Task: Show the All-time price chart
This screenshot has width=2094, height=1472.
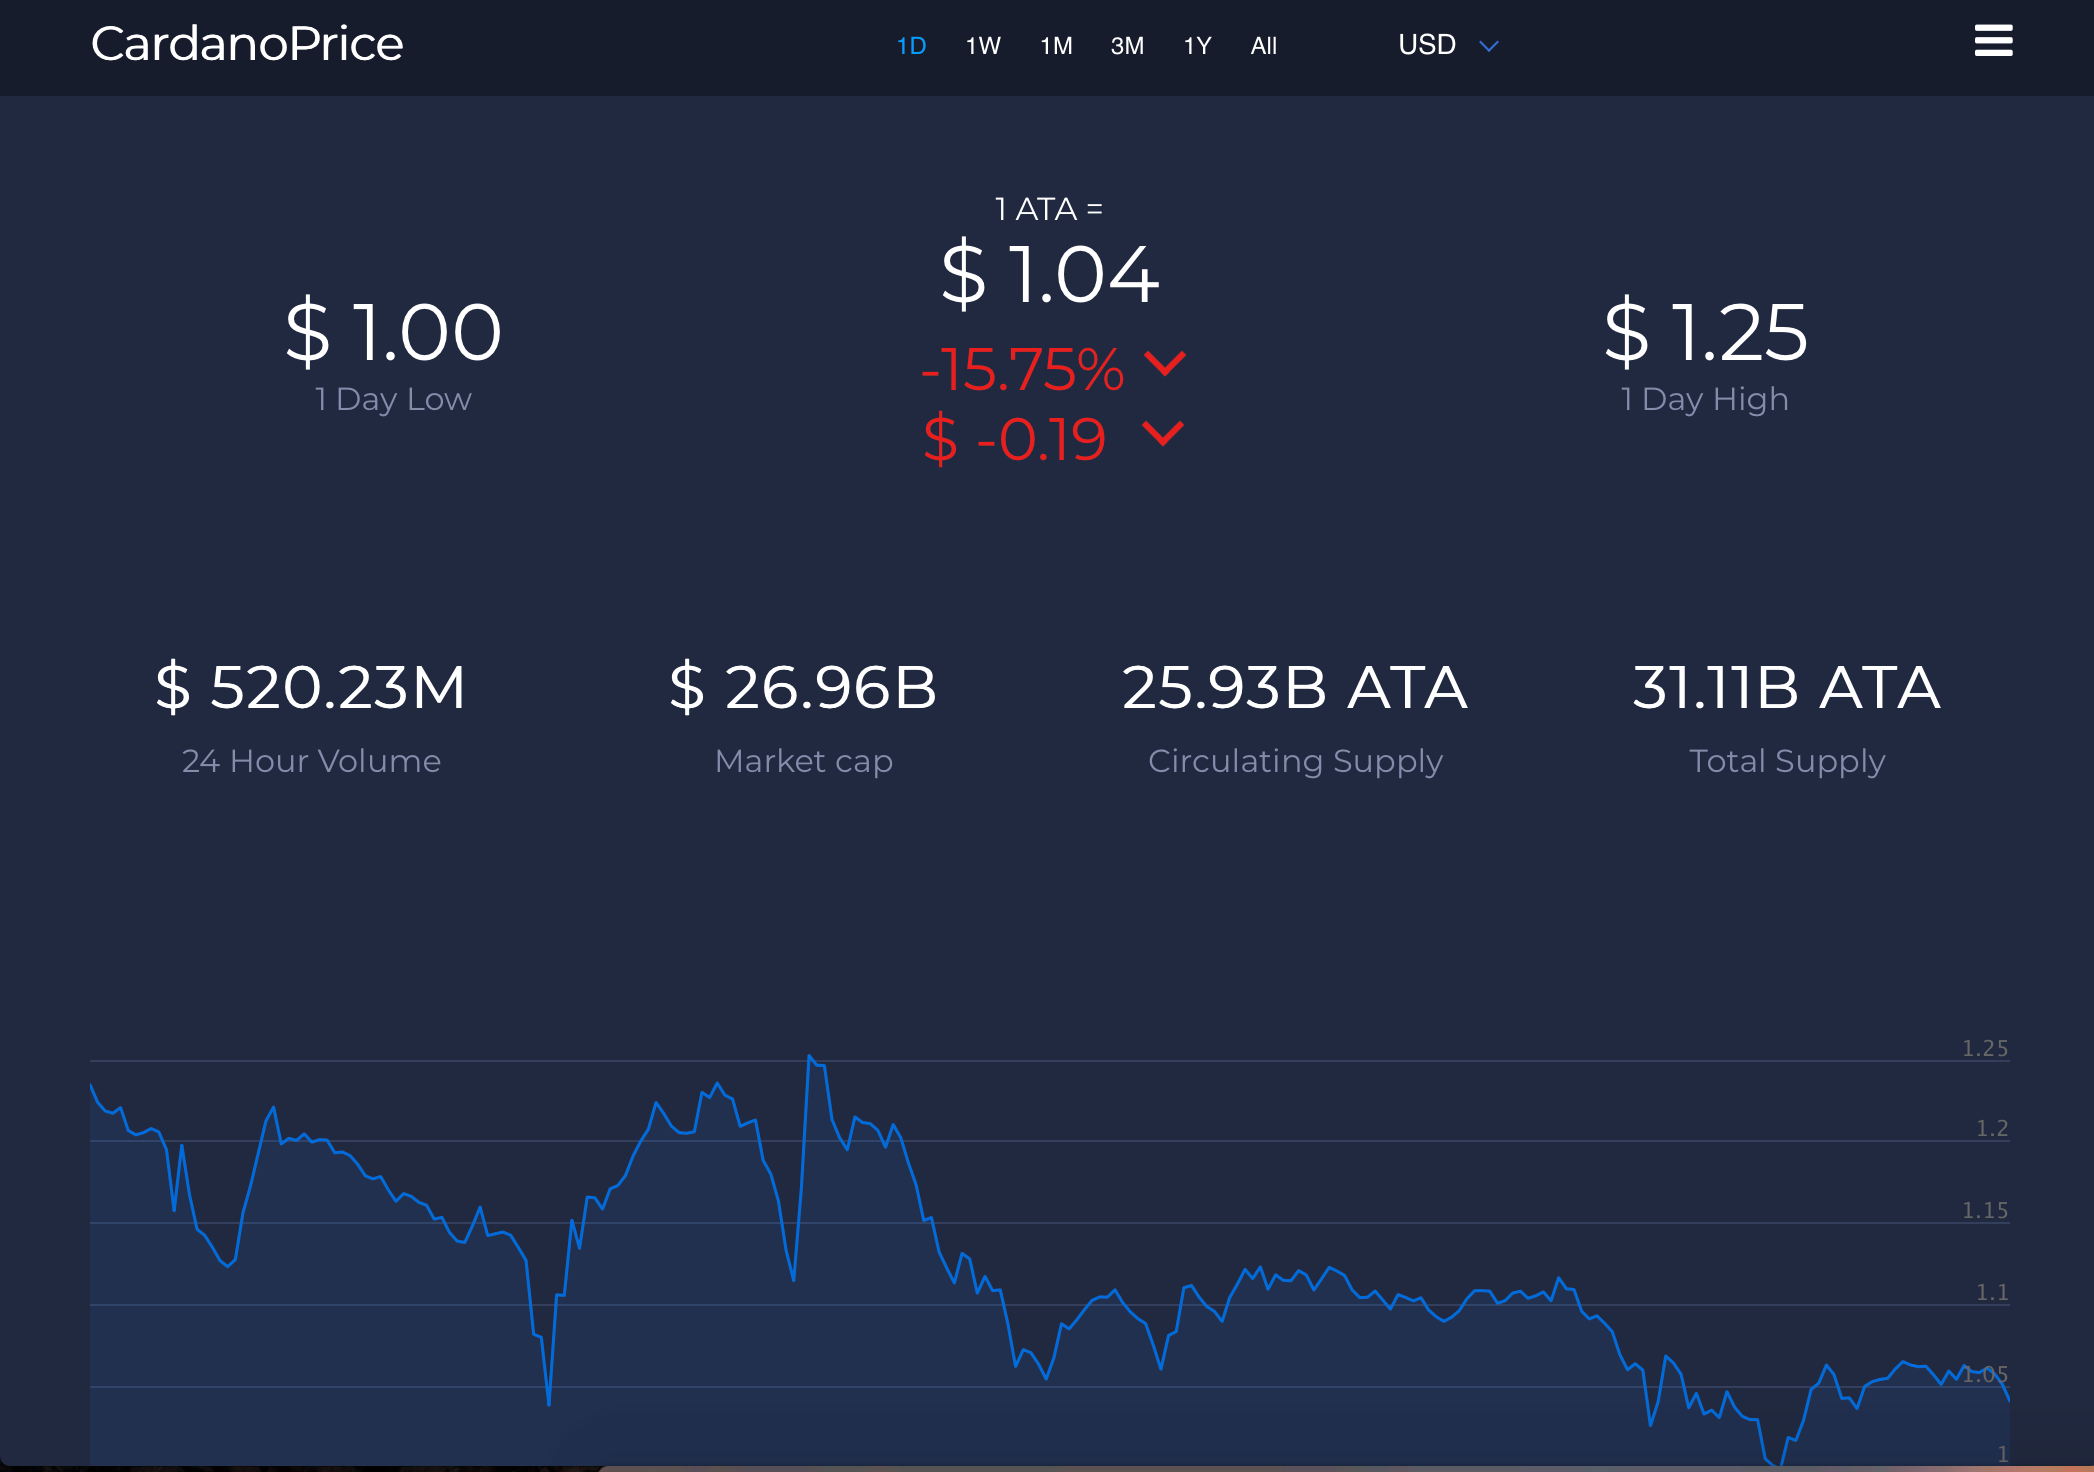Action: [1263, 45]
